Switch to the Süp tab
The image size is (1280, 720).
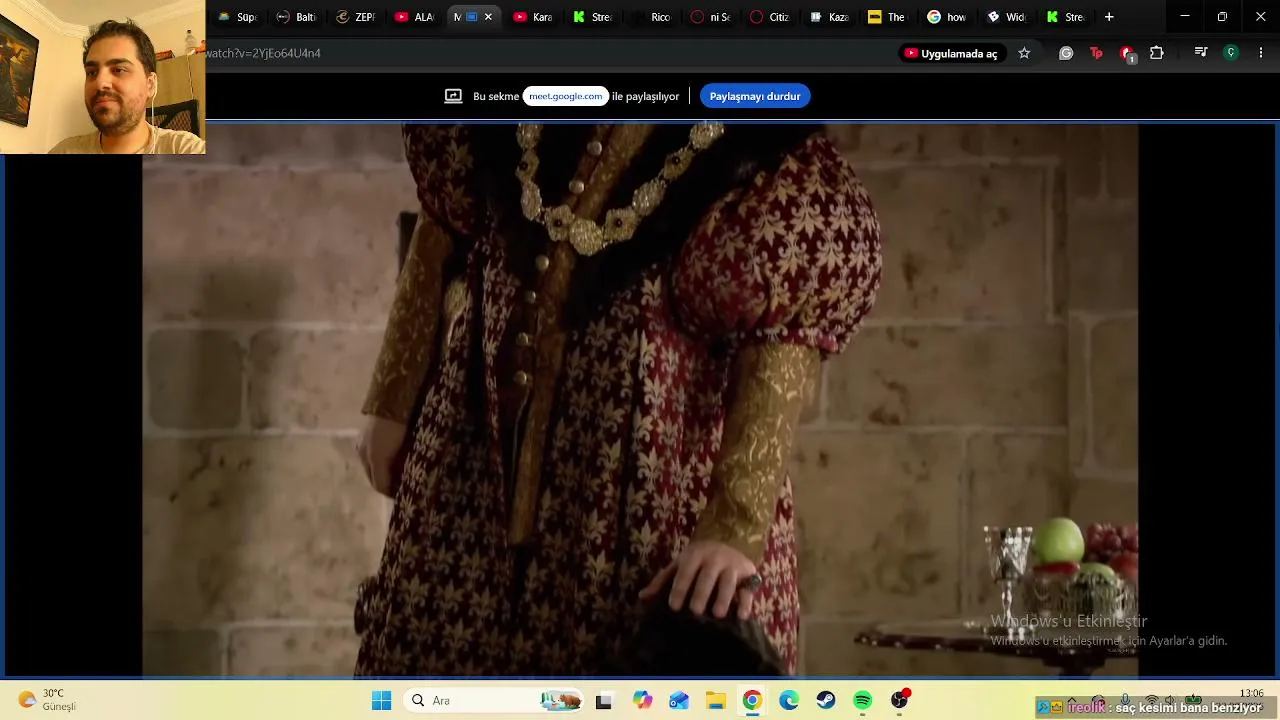[x=238, y=17]
